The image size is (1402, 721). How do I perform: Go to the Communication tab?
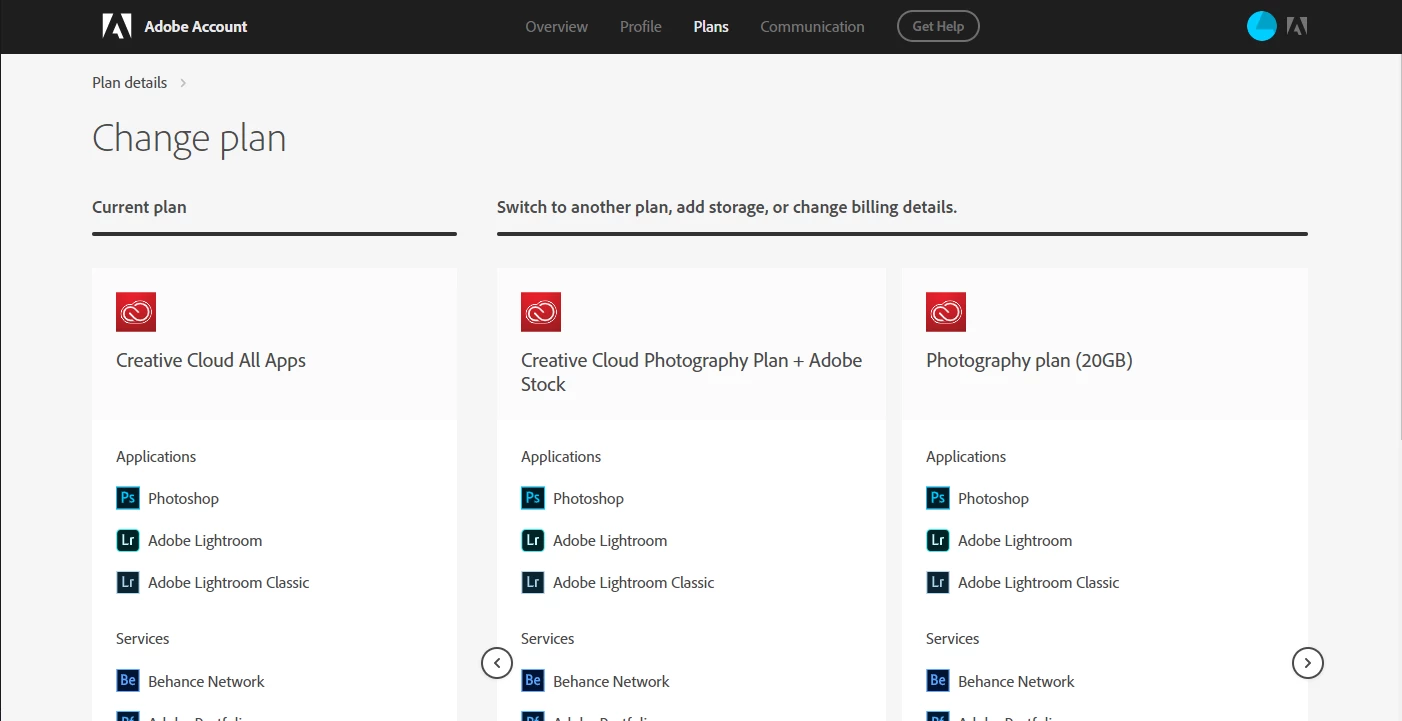click(x=812, y=27)
